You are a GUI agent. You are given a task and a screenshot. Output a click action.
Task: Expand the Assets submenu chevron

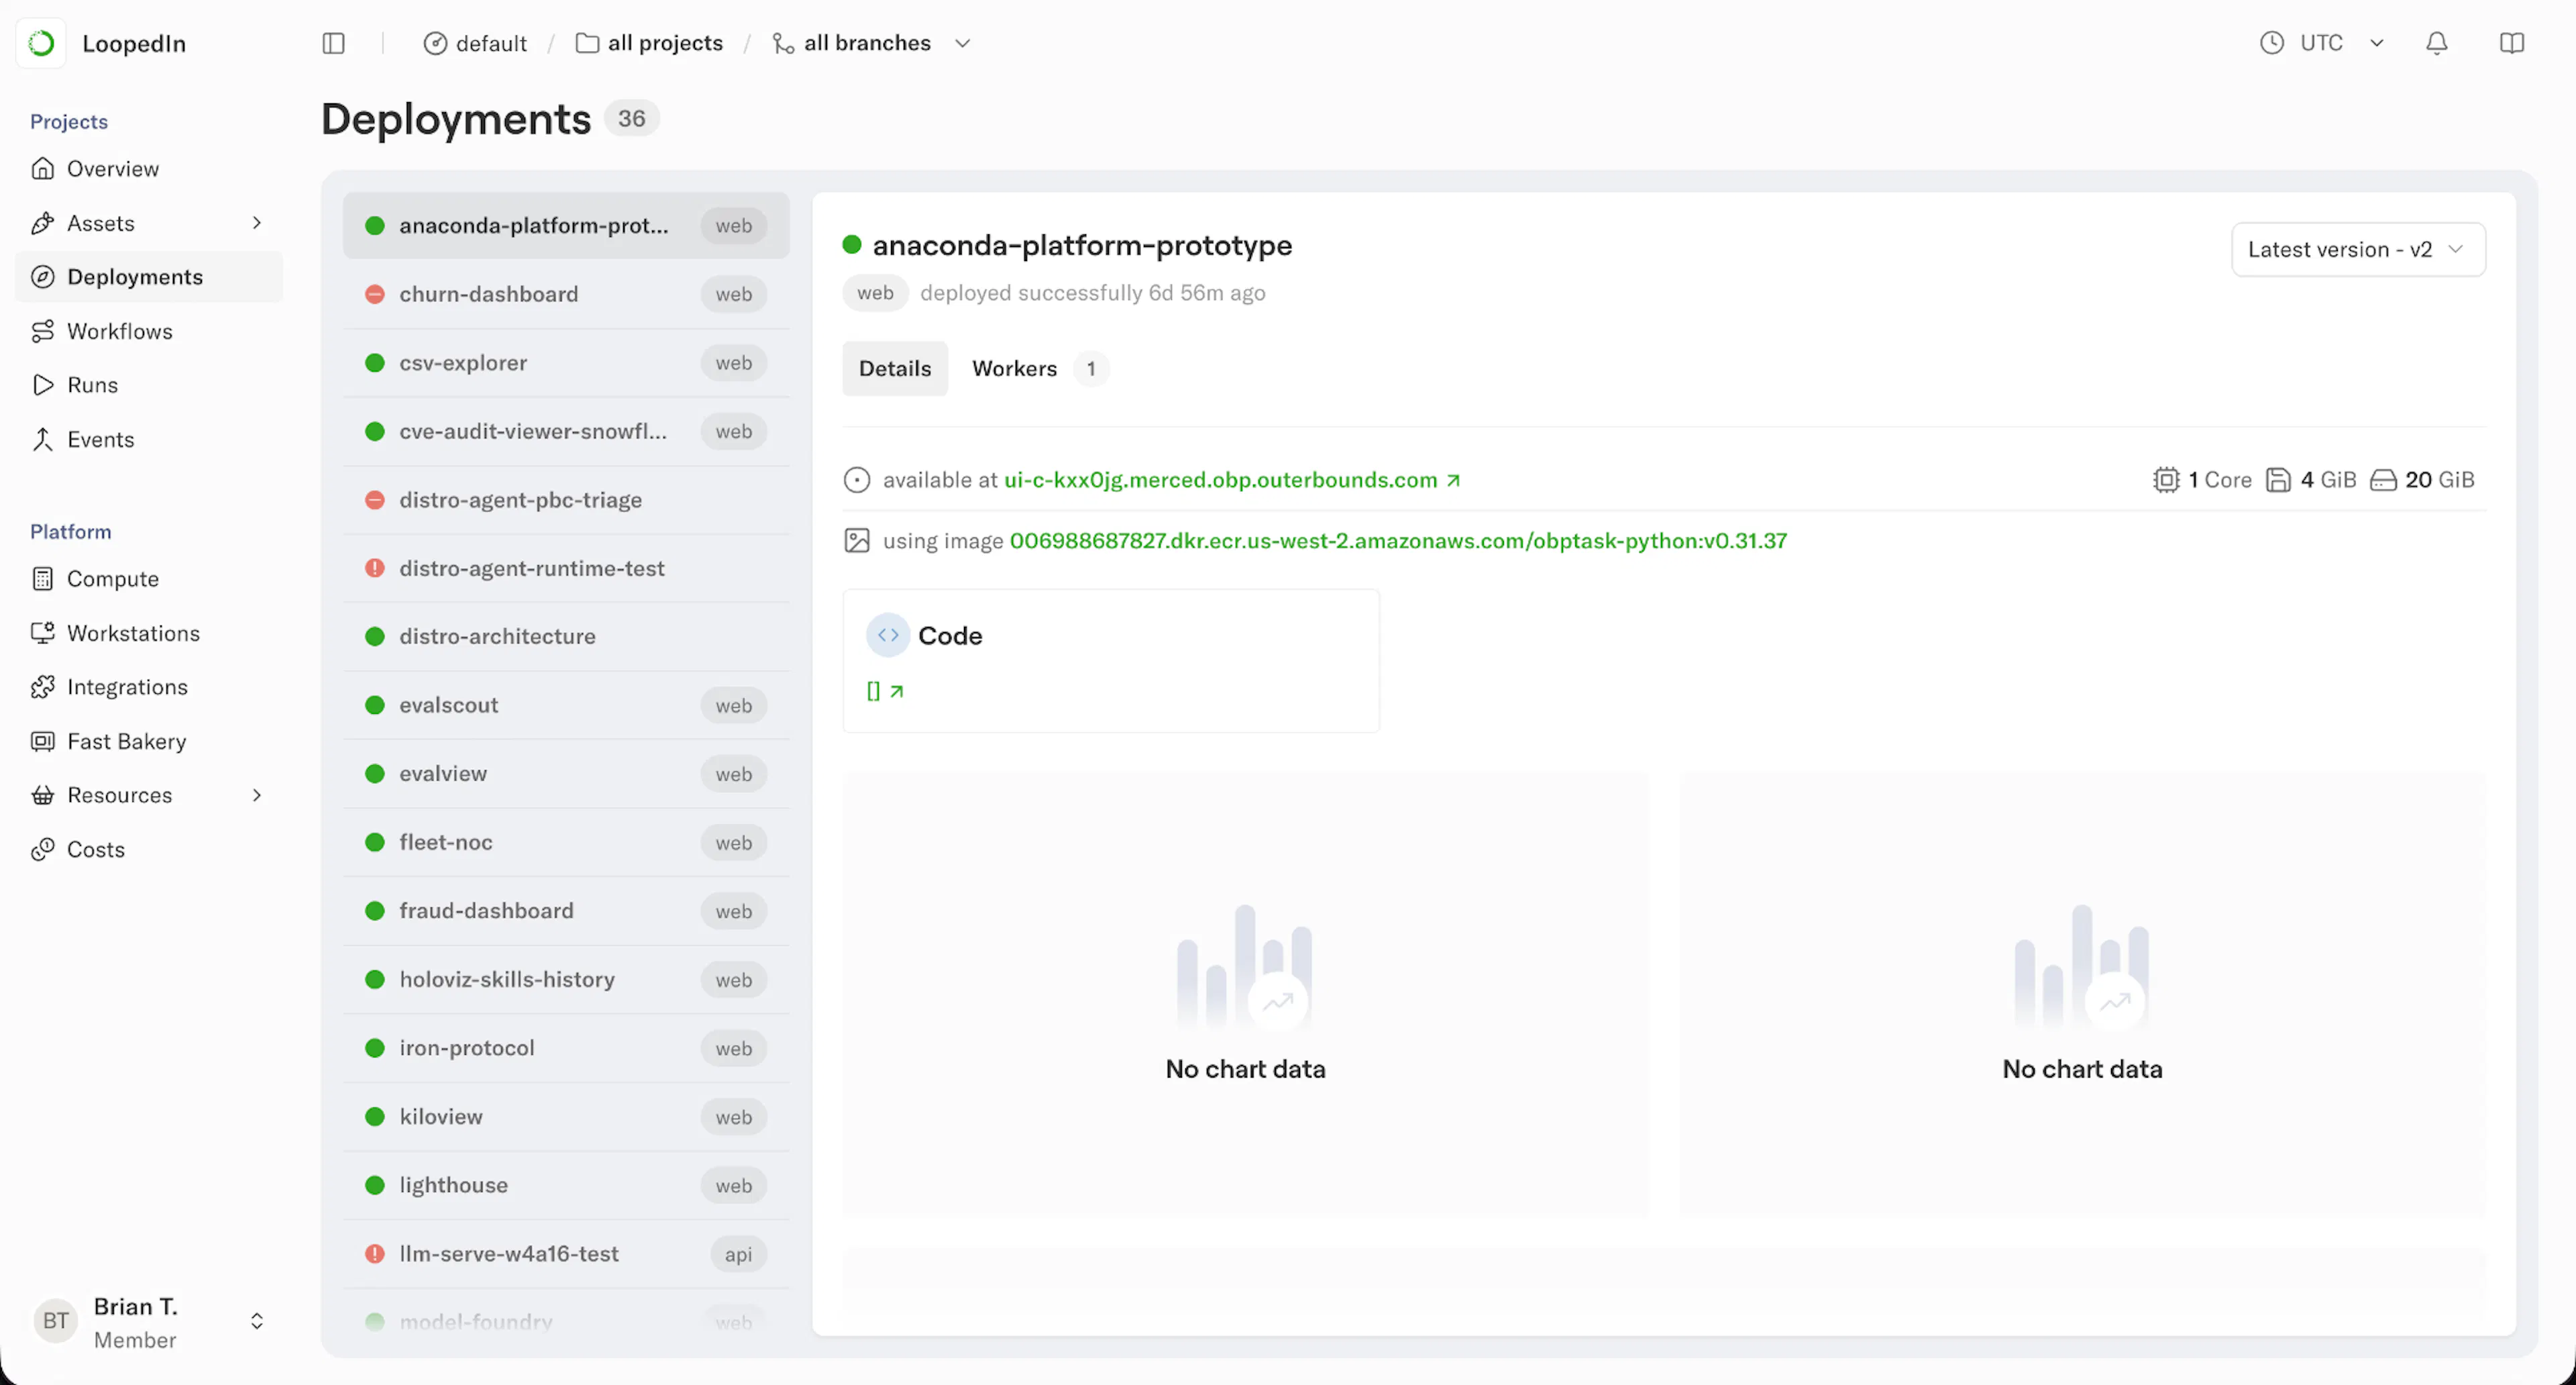click(257, 222)
